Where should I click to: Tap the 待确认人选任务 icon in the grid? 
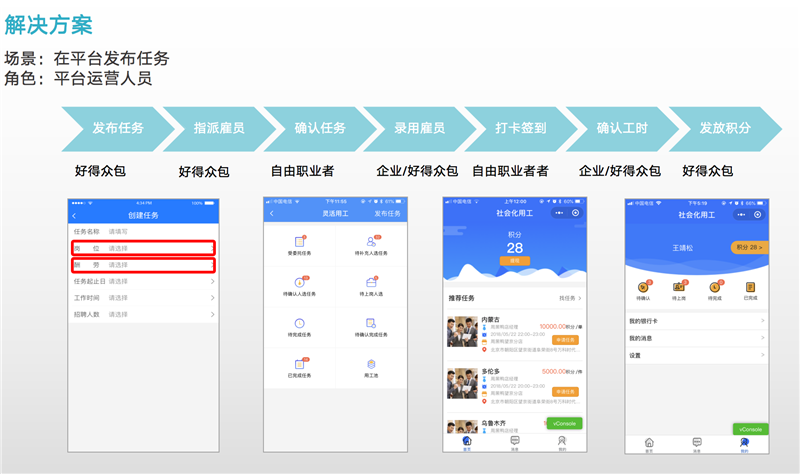click(x=299, y=282)
